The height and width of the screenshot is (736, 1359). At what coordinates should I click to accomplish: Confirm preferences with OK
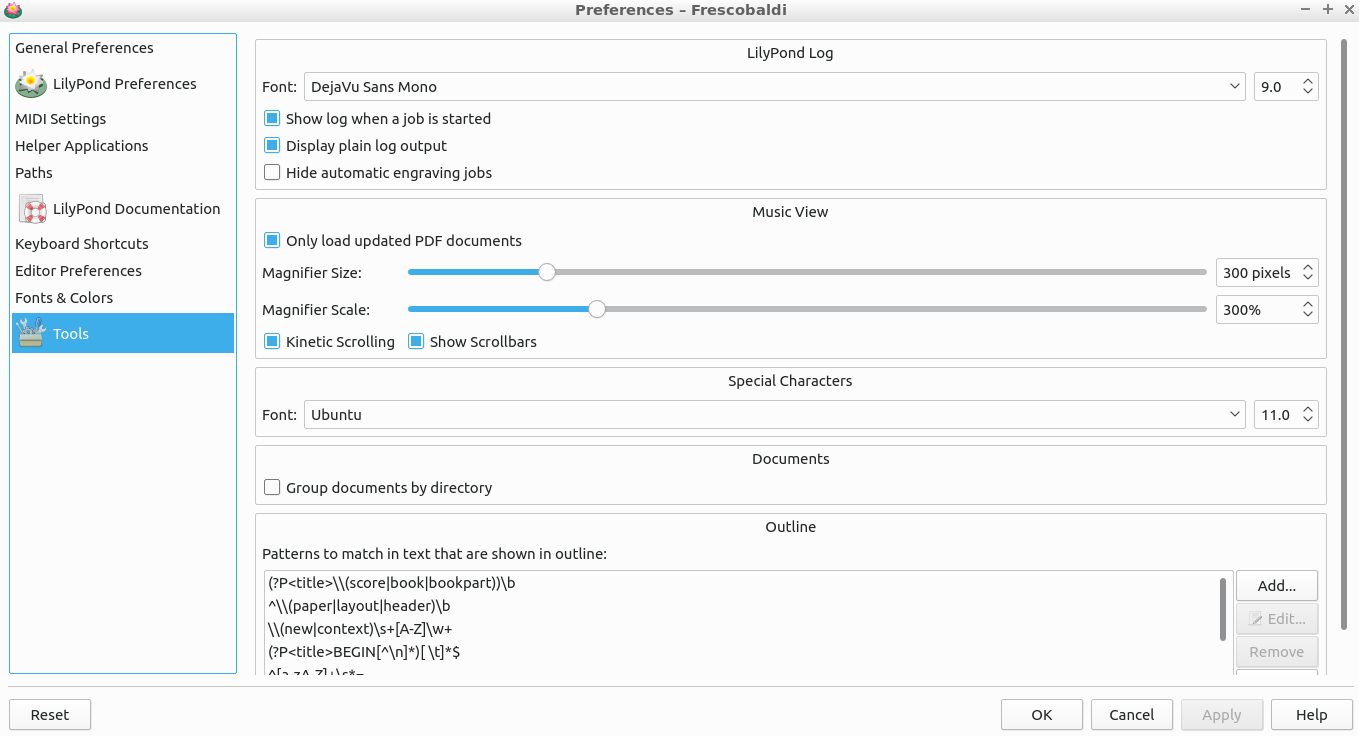click(x=1042, y=715)
